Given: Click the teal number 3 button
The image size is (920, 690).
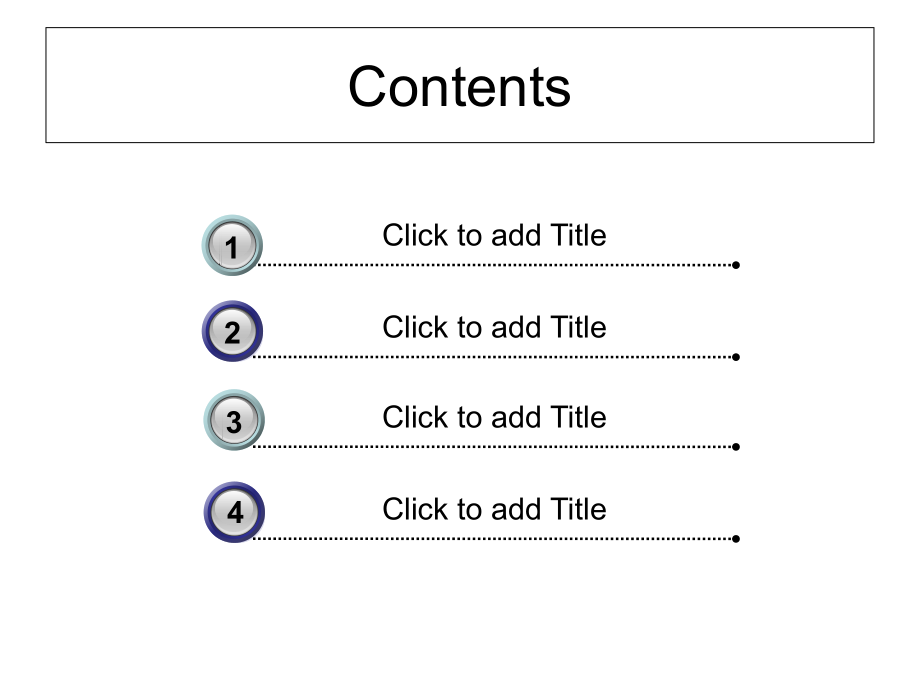Looking at the screenshot, I should pos(234,420).
